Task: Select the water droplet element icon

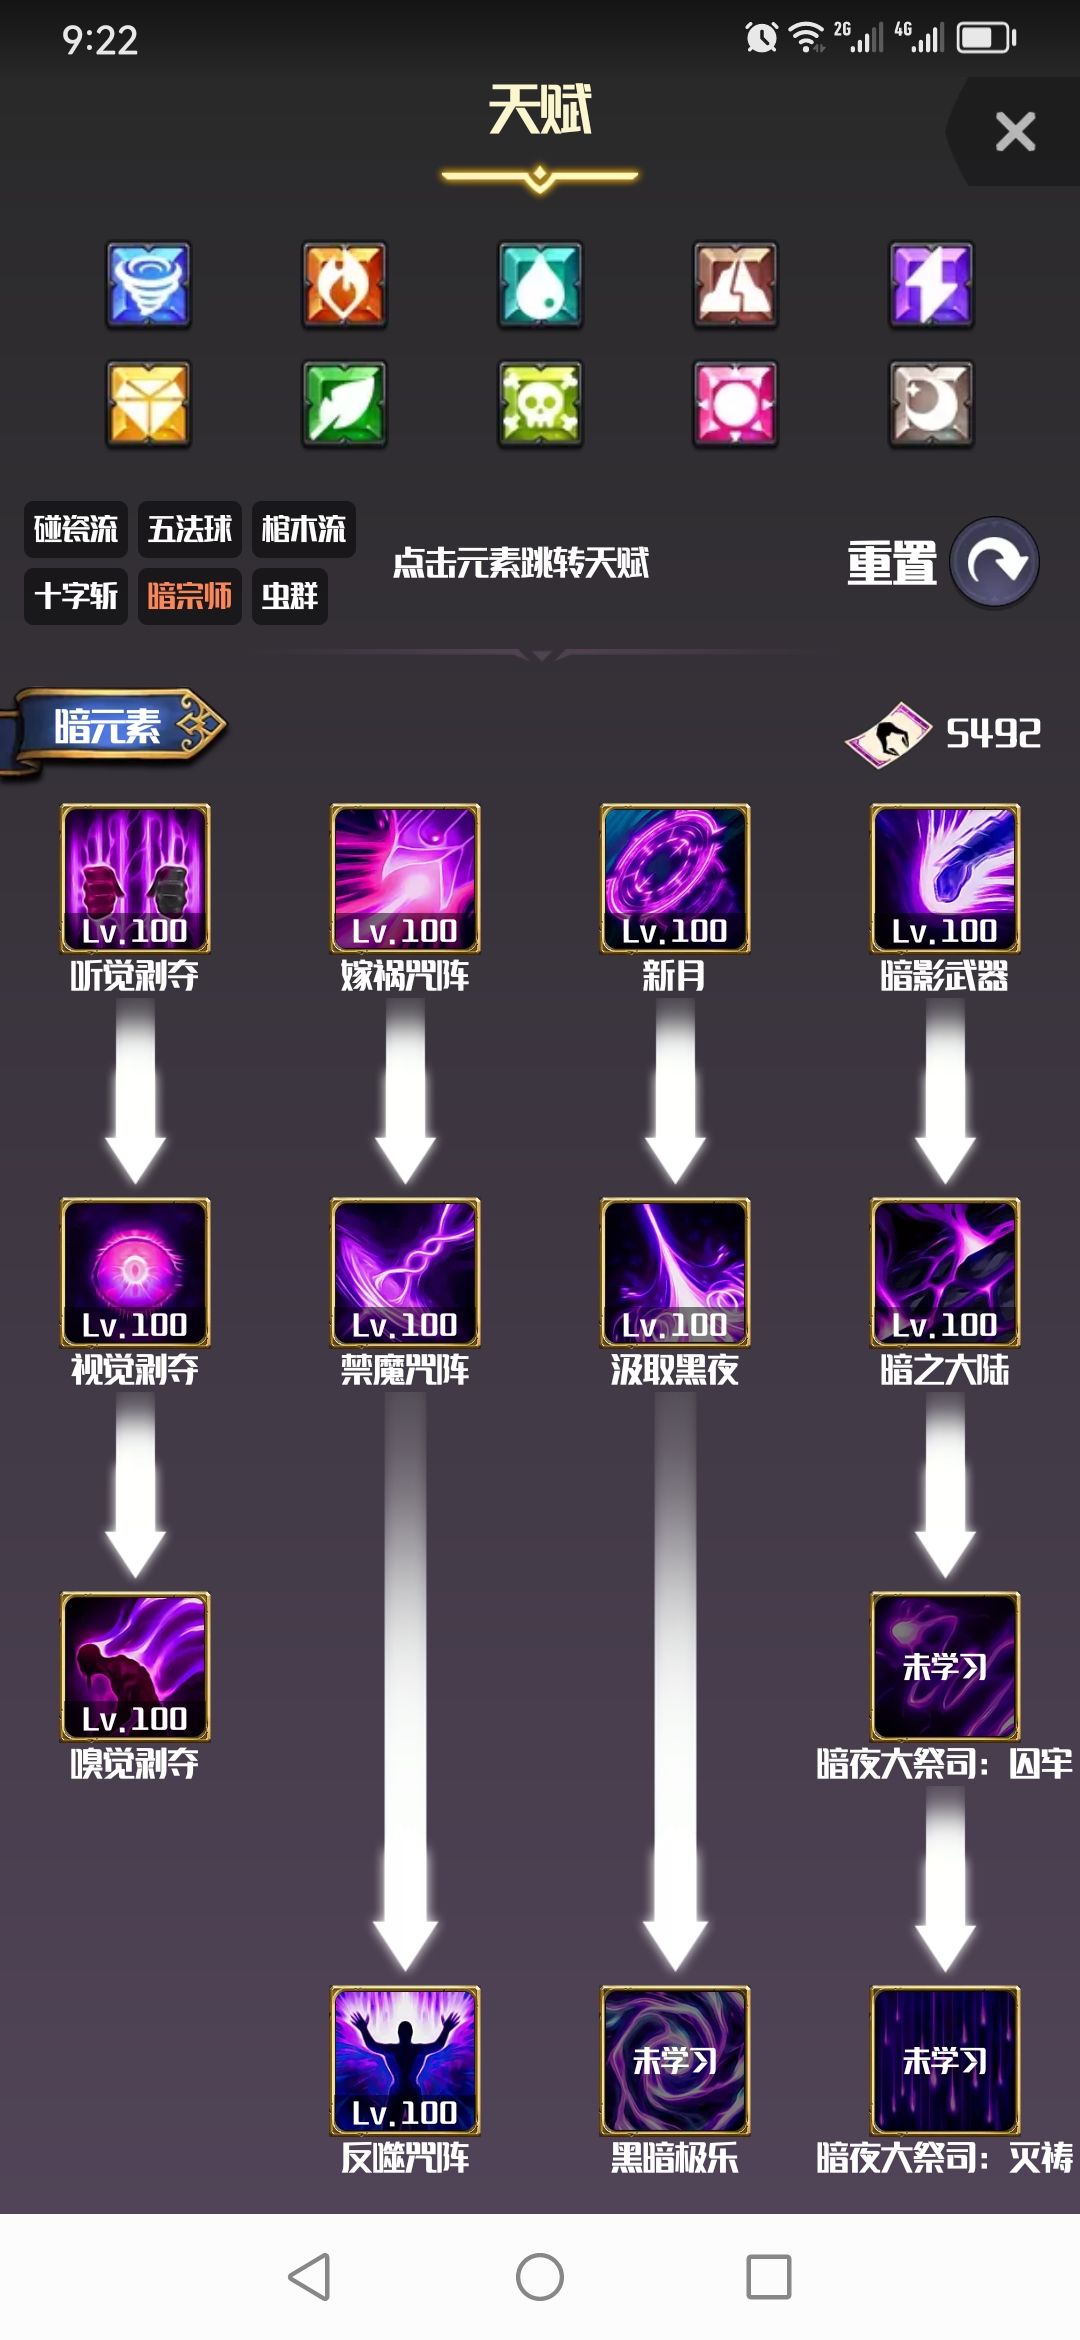Action: (x=540, y=285)
